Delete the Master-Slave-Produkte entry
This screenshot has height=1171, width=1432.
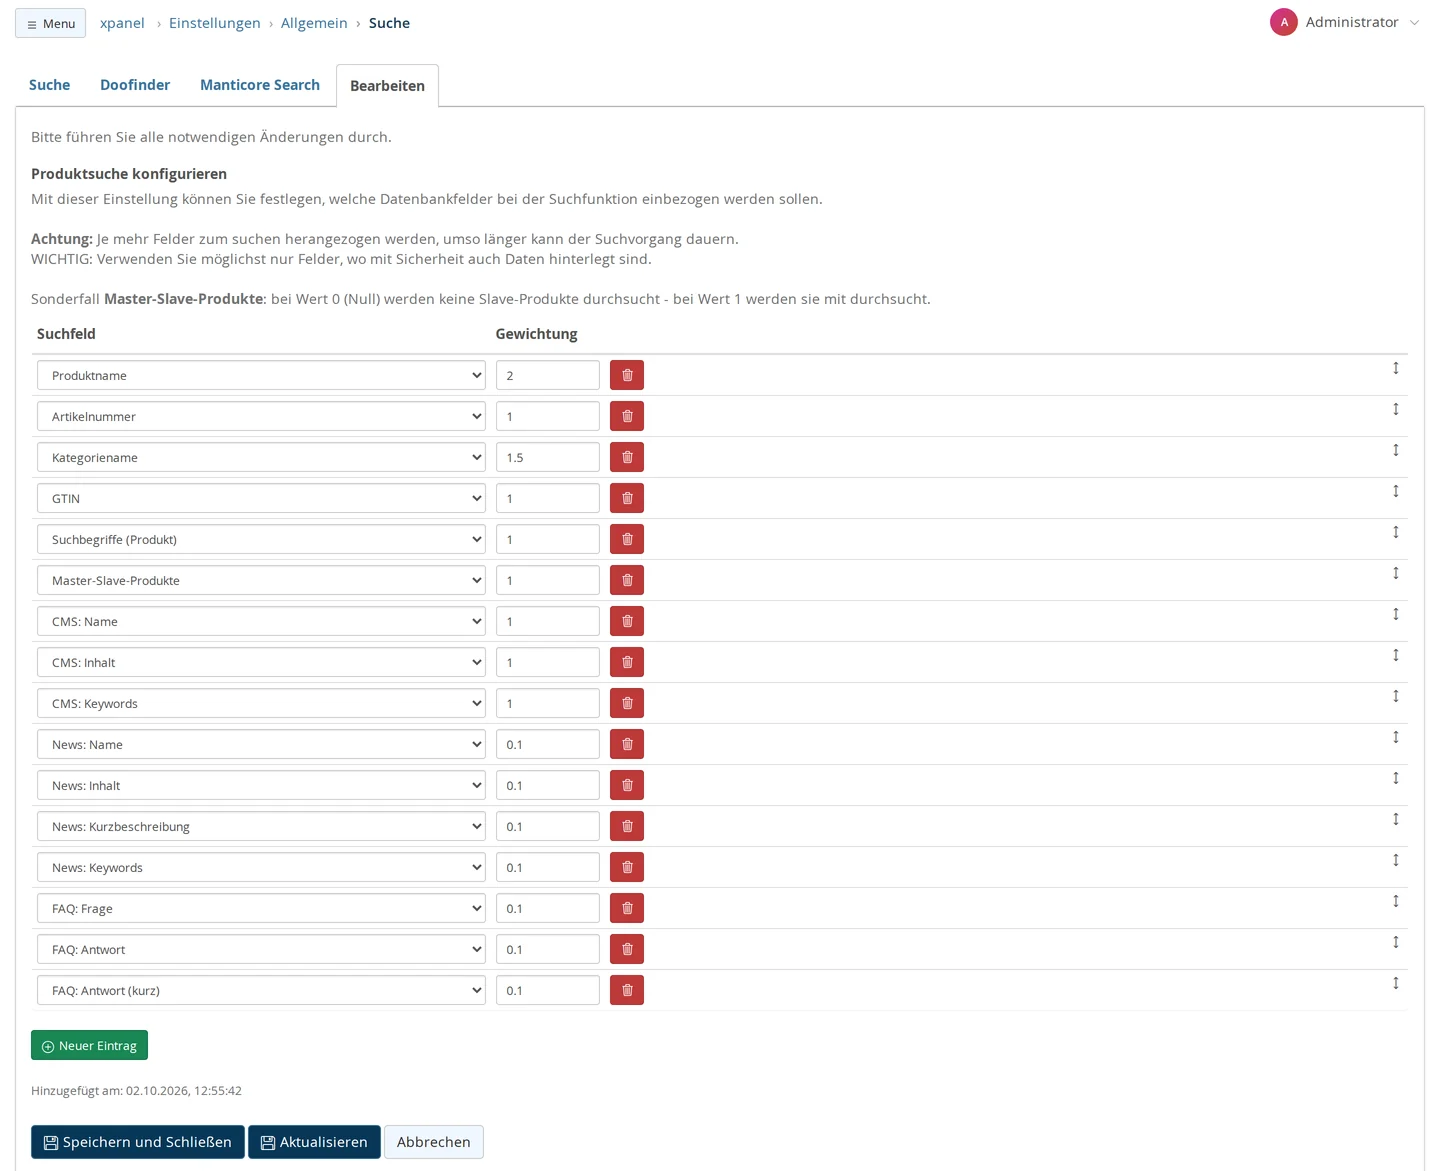click(x=627, y=580)
